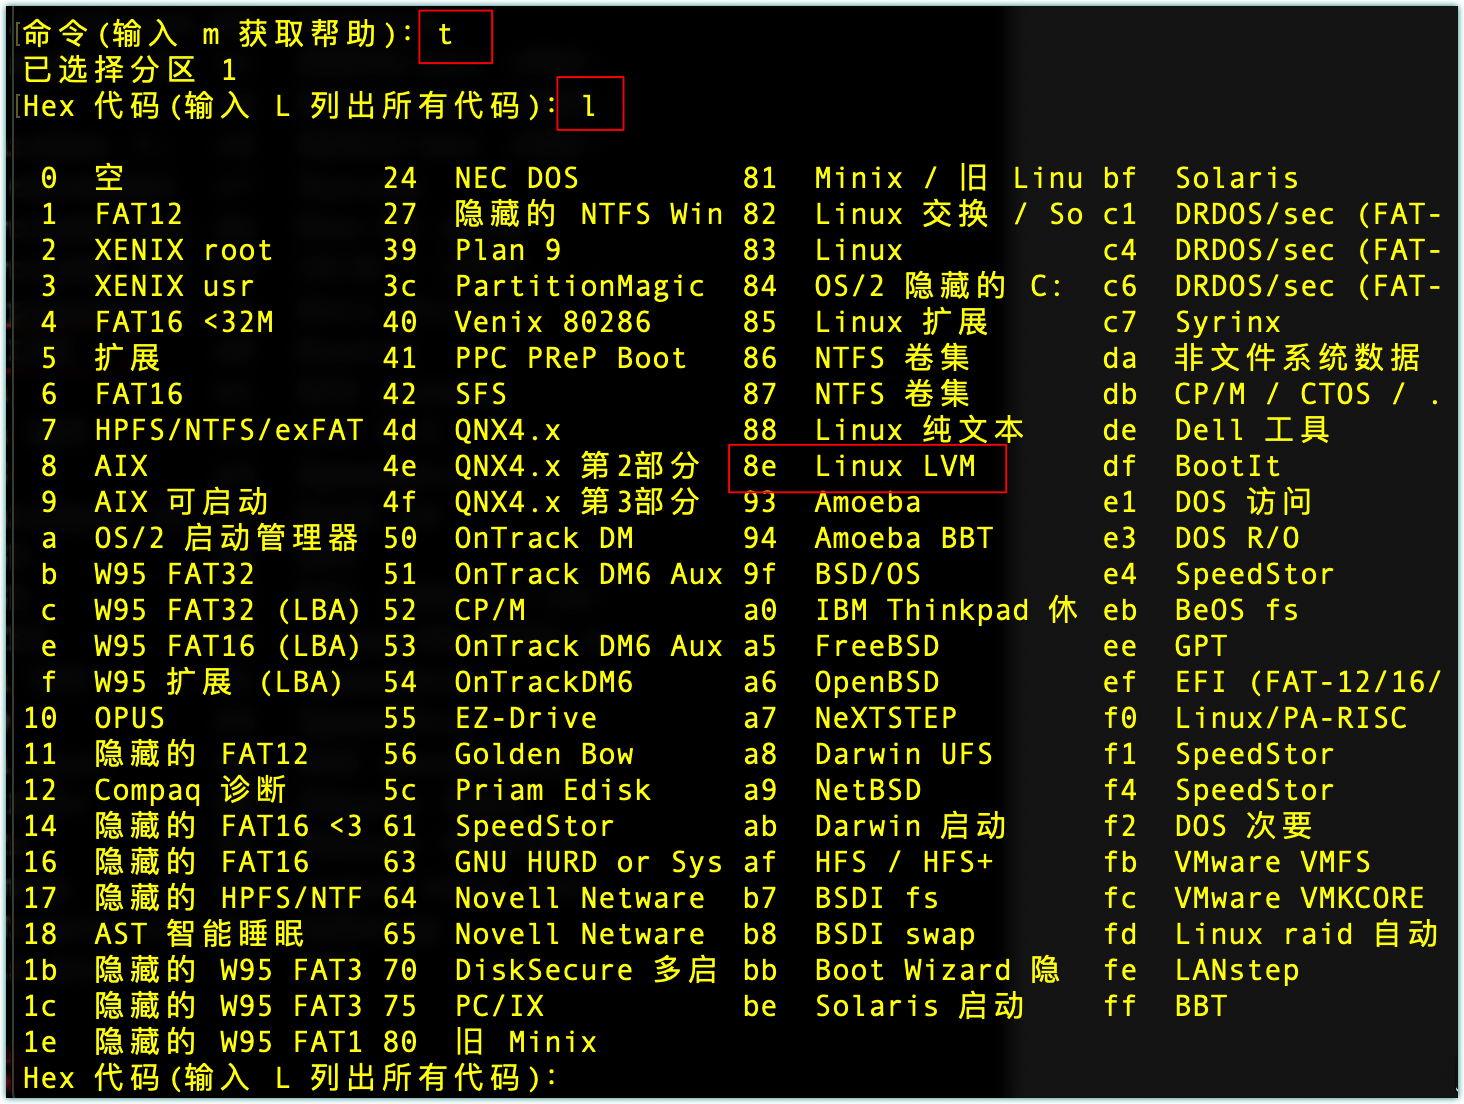Click the '非文件系统数据' entry
The height and width of the screenshot is (1104, 1464).
click(x=1298, y=358)
